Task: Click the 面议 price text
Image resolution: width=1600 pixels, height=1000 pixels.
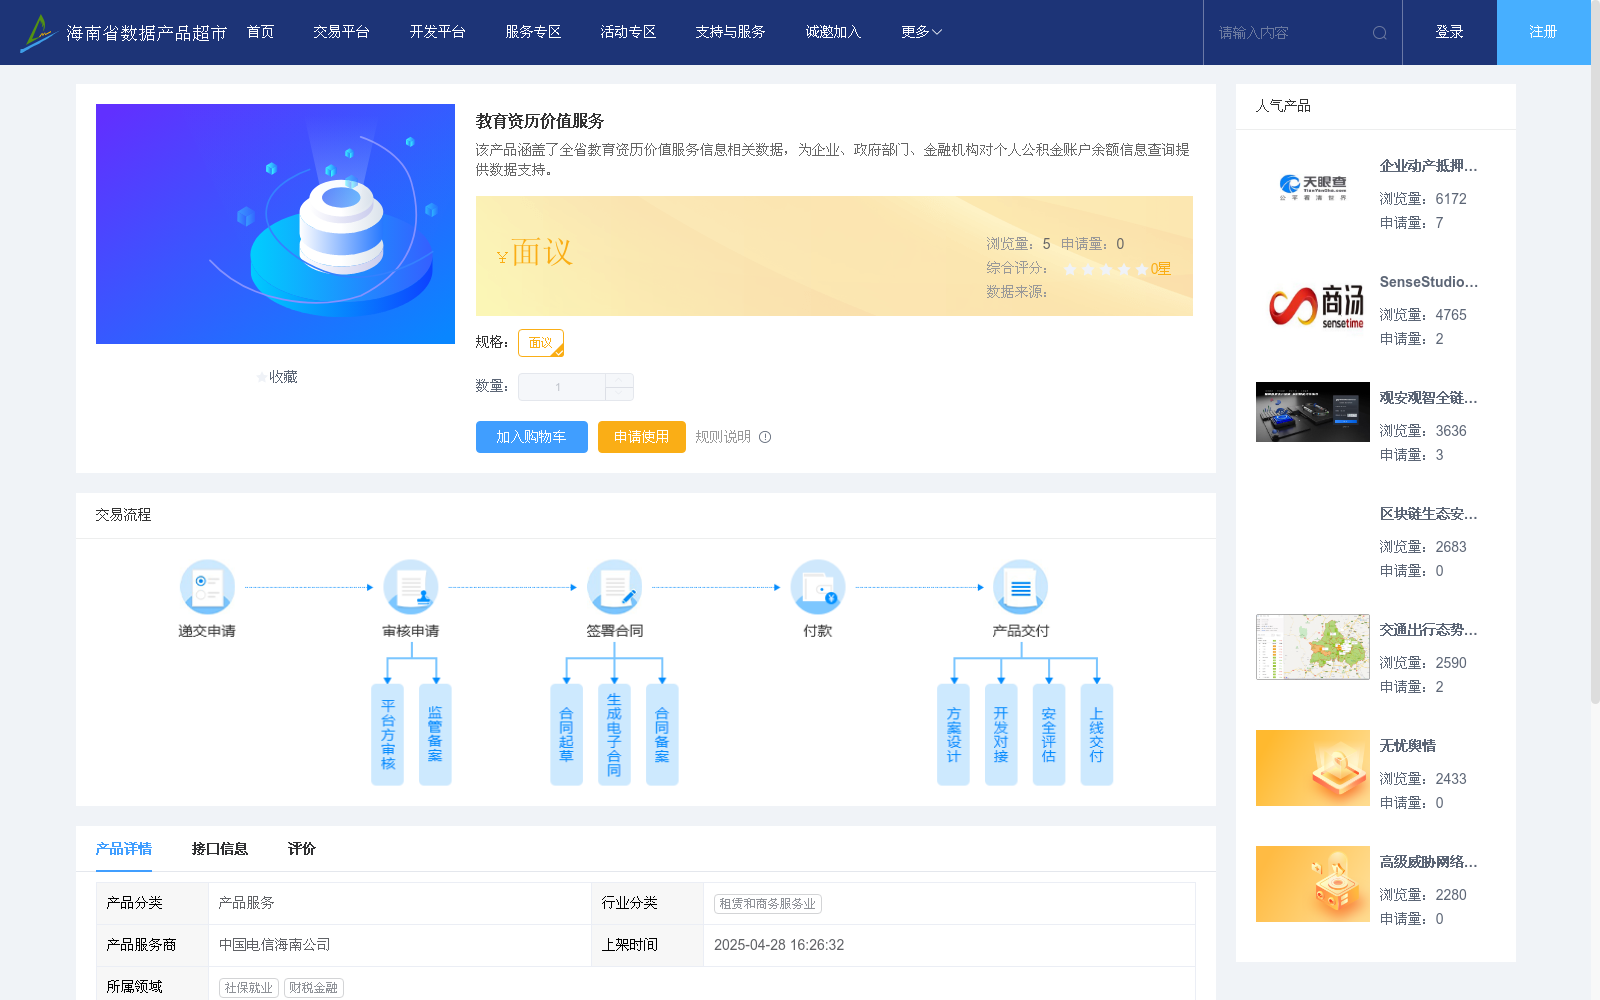Action: 542,252
